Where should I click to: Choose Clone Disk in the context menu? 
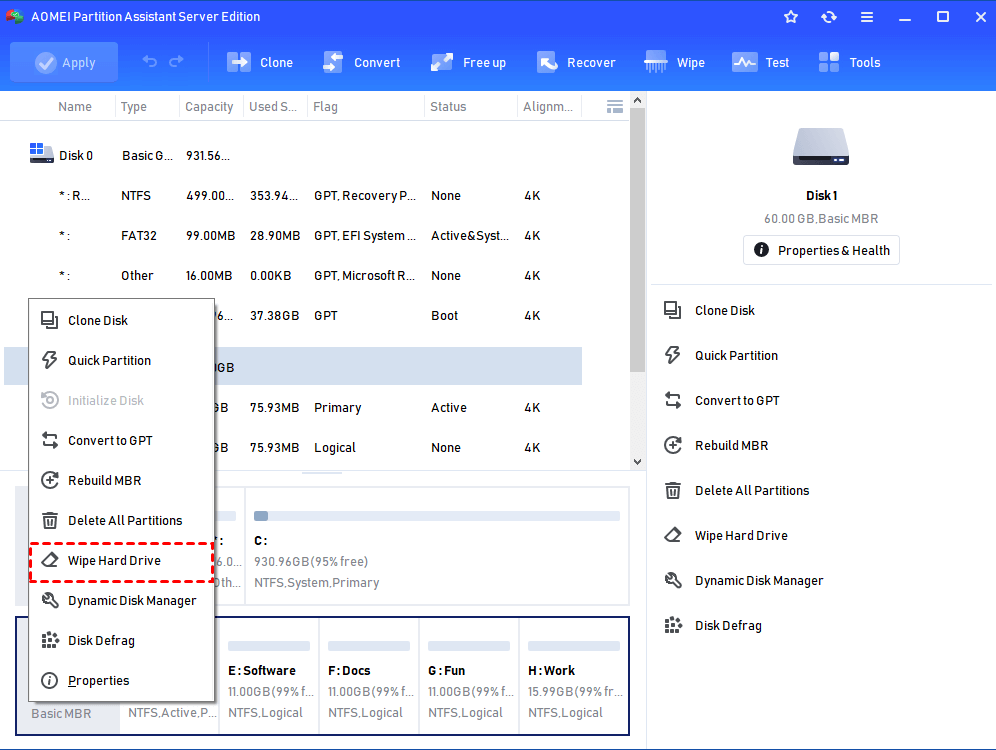[121, 320]
